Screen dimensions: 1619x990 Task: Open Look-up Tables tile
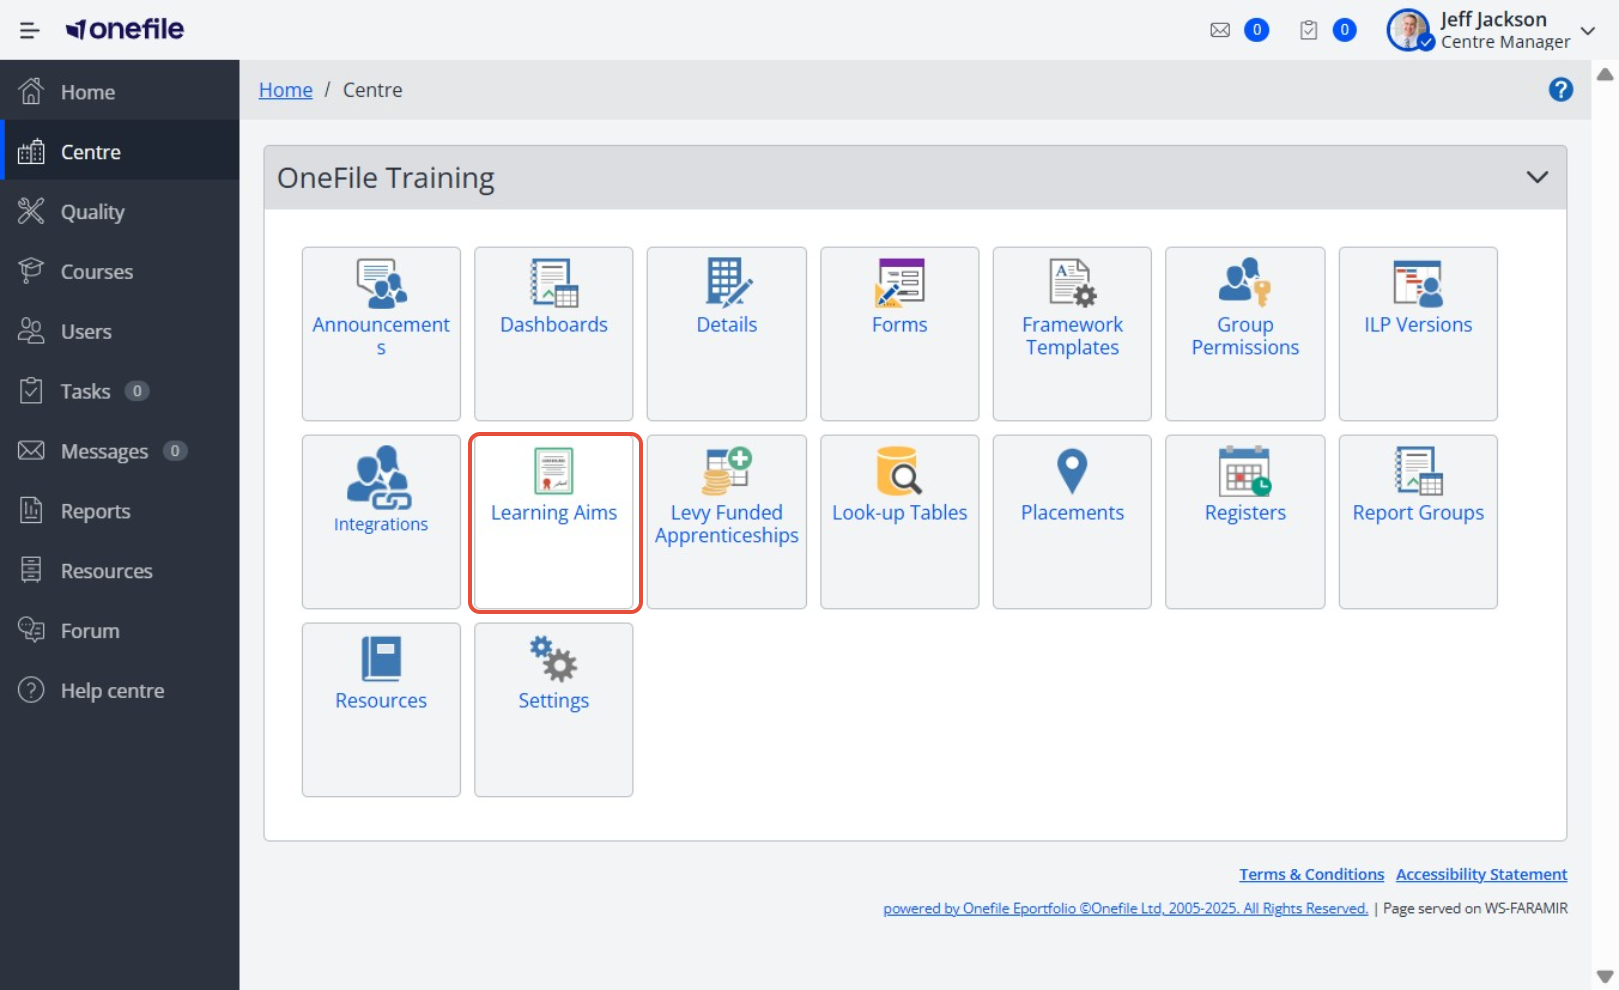click(x=900, y=522)
